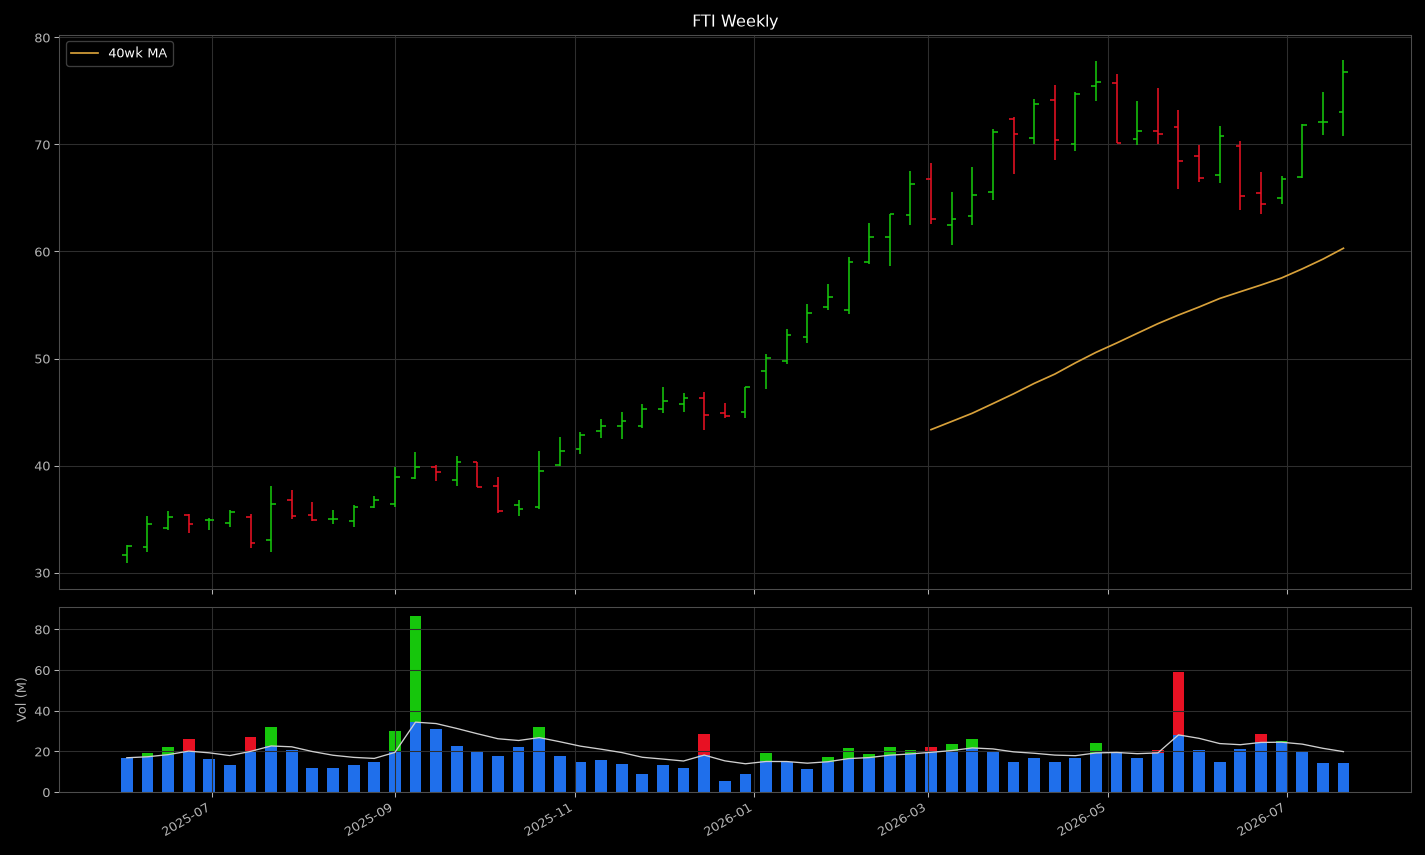Click the volume axis label 20
The height and width of the screenshot is (855, 1425).
pyautogui.click(x=42, y=752)
